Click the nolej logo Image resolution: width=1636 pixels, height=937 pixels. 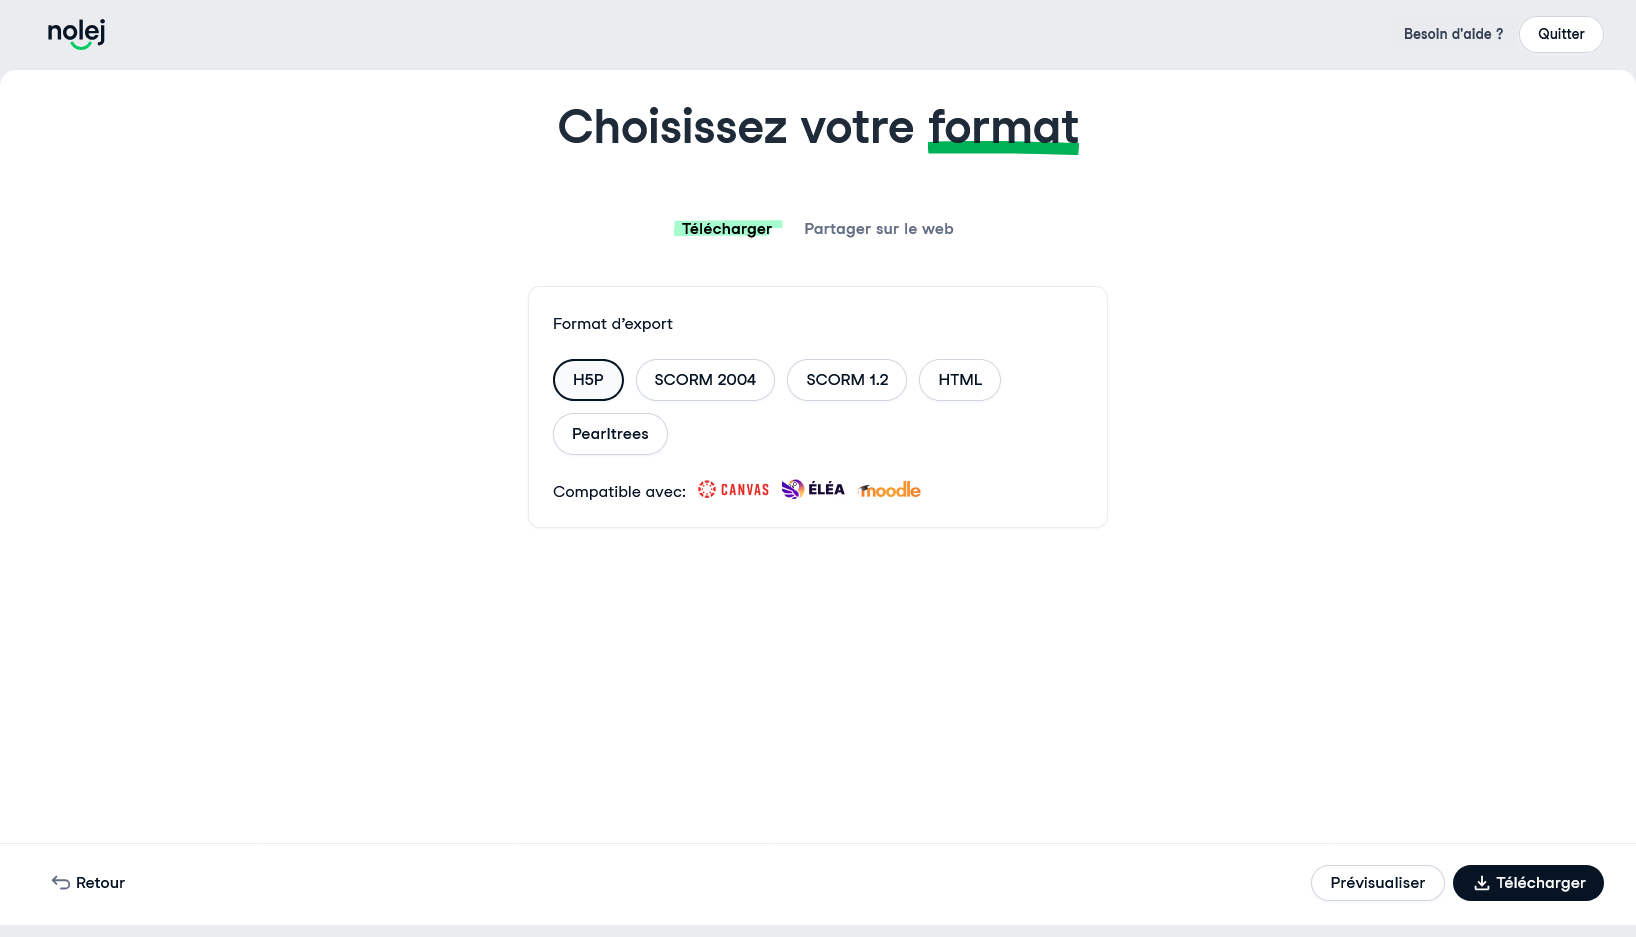pyautogui.click(x=76, y=34)
